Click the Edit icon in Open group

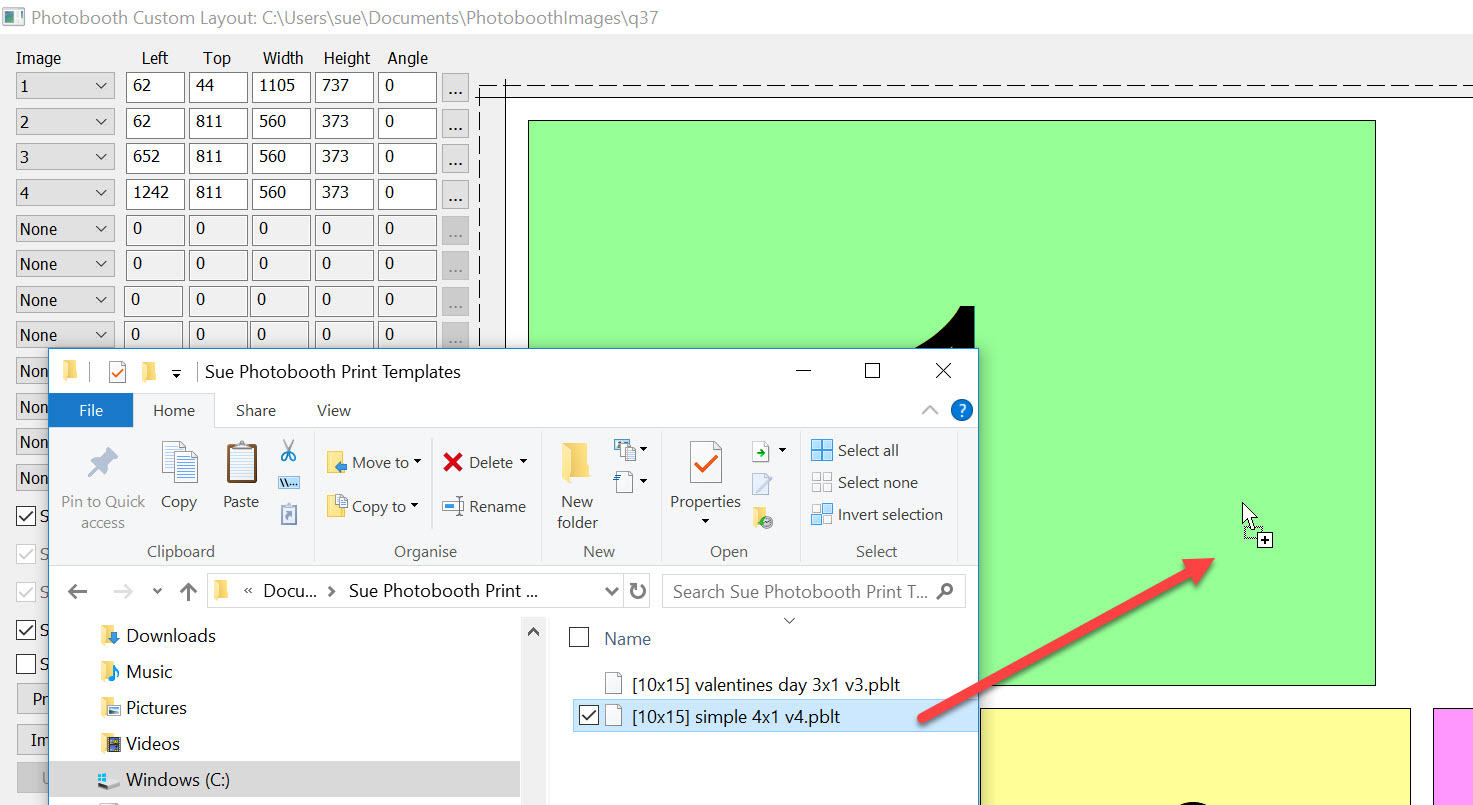(x=762, y=484)
